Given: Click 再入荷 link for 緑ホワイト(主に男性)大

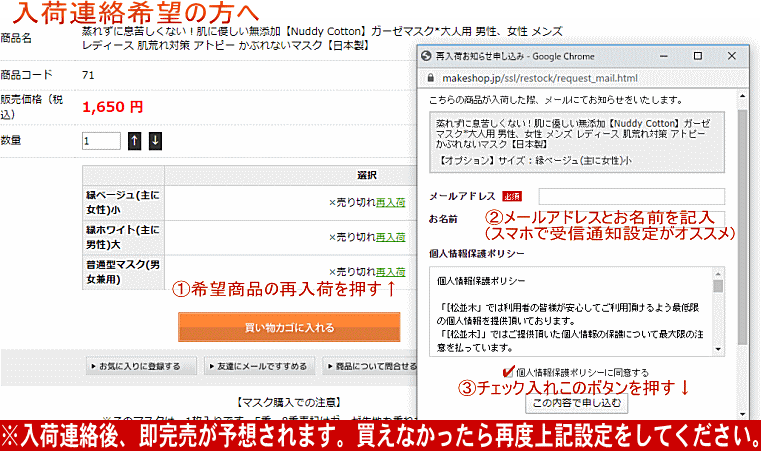Looking at the screenshot, I should click(x=390, y=237).
